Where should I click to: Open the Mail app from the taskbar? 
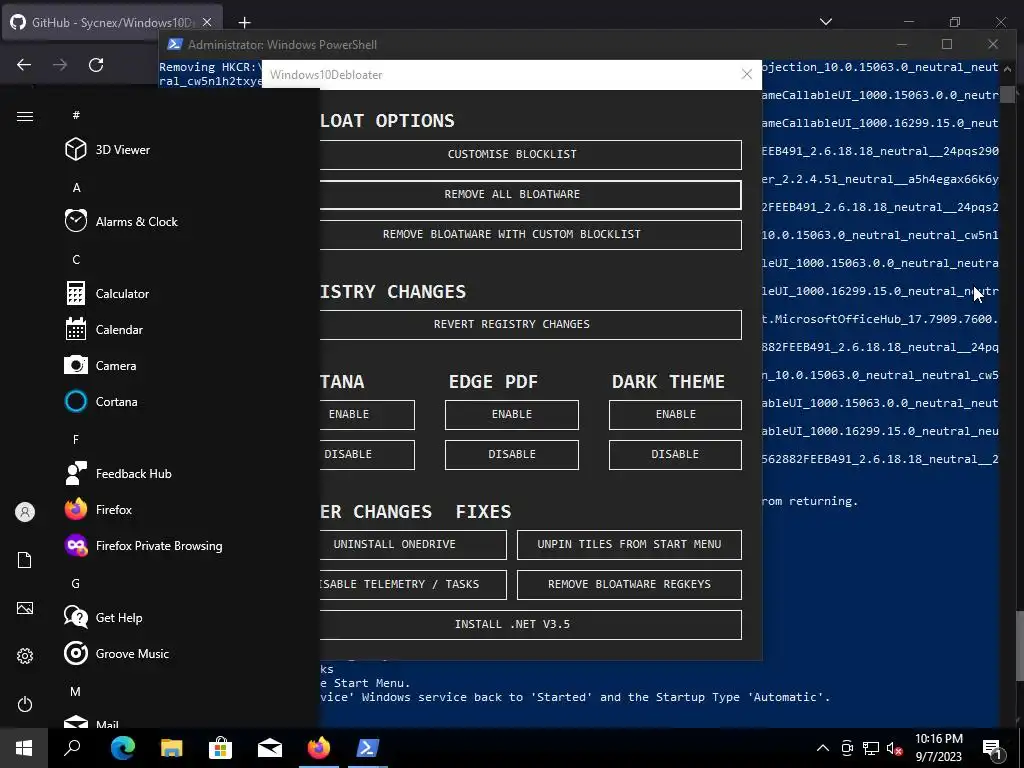pyautogui.click(x=270, y=748)
